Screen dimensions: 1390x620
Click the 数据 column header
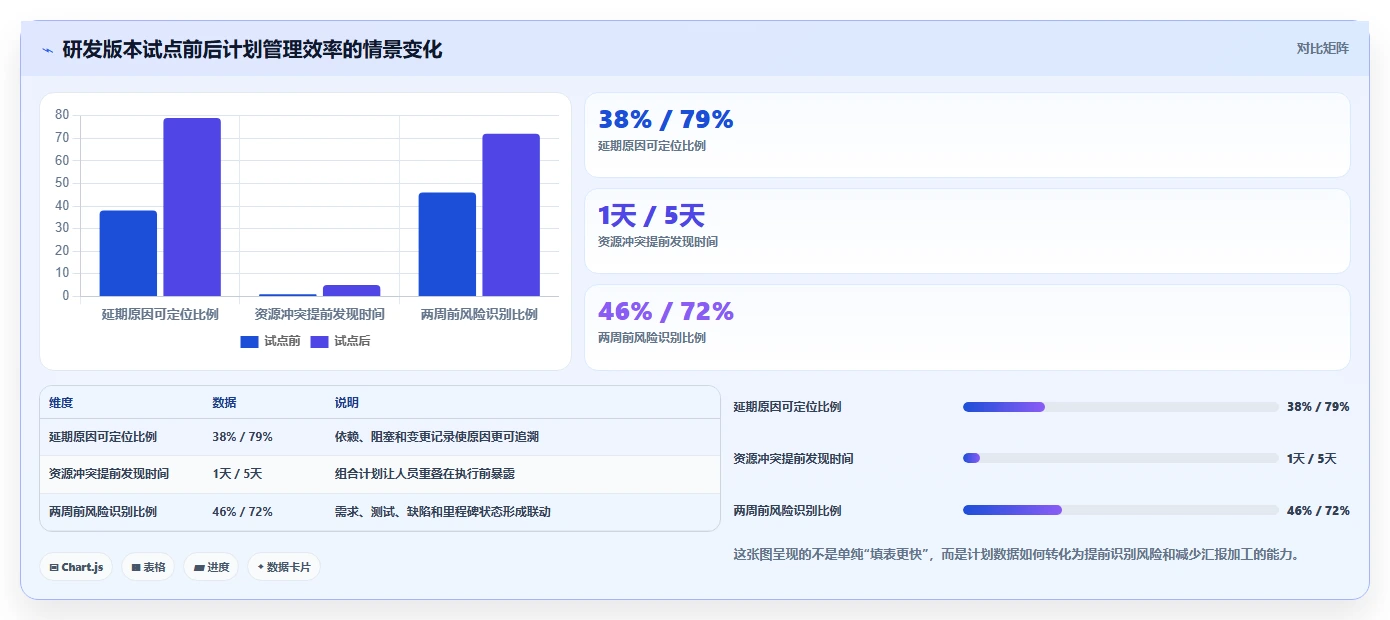224,403
